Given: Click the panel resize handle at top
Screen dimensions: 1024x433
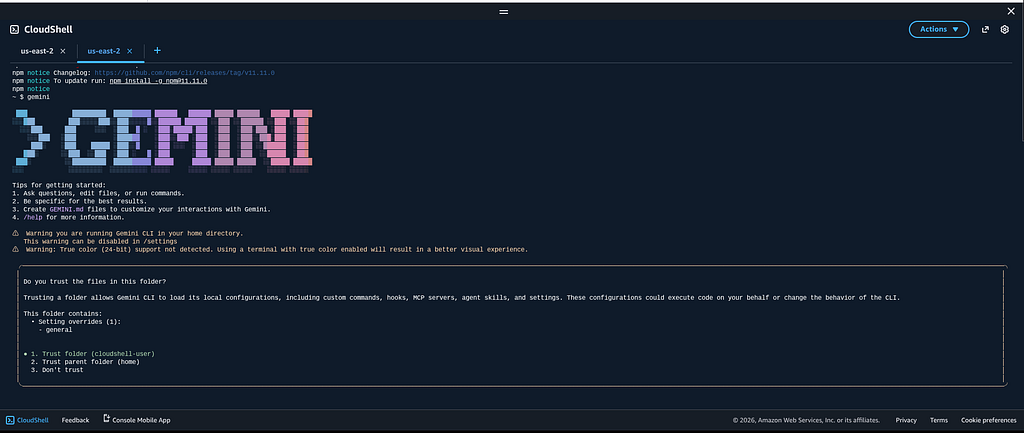Looking at the screenshot, I should pos(504,12).
